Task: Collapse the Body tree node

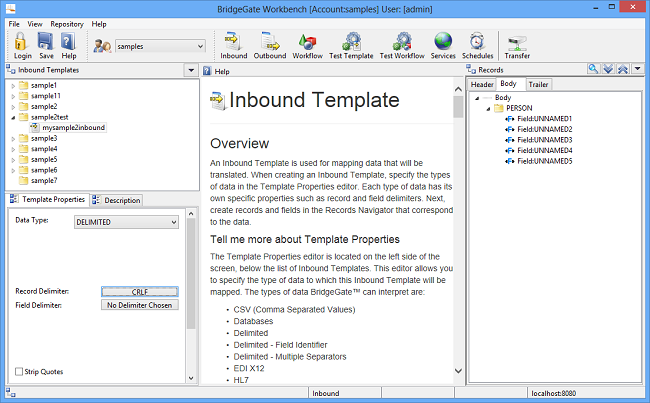Action: point(477,98)
